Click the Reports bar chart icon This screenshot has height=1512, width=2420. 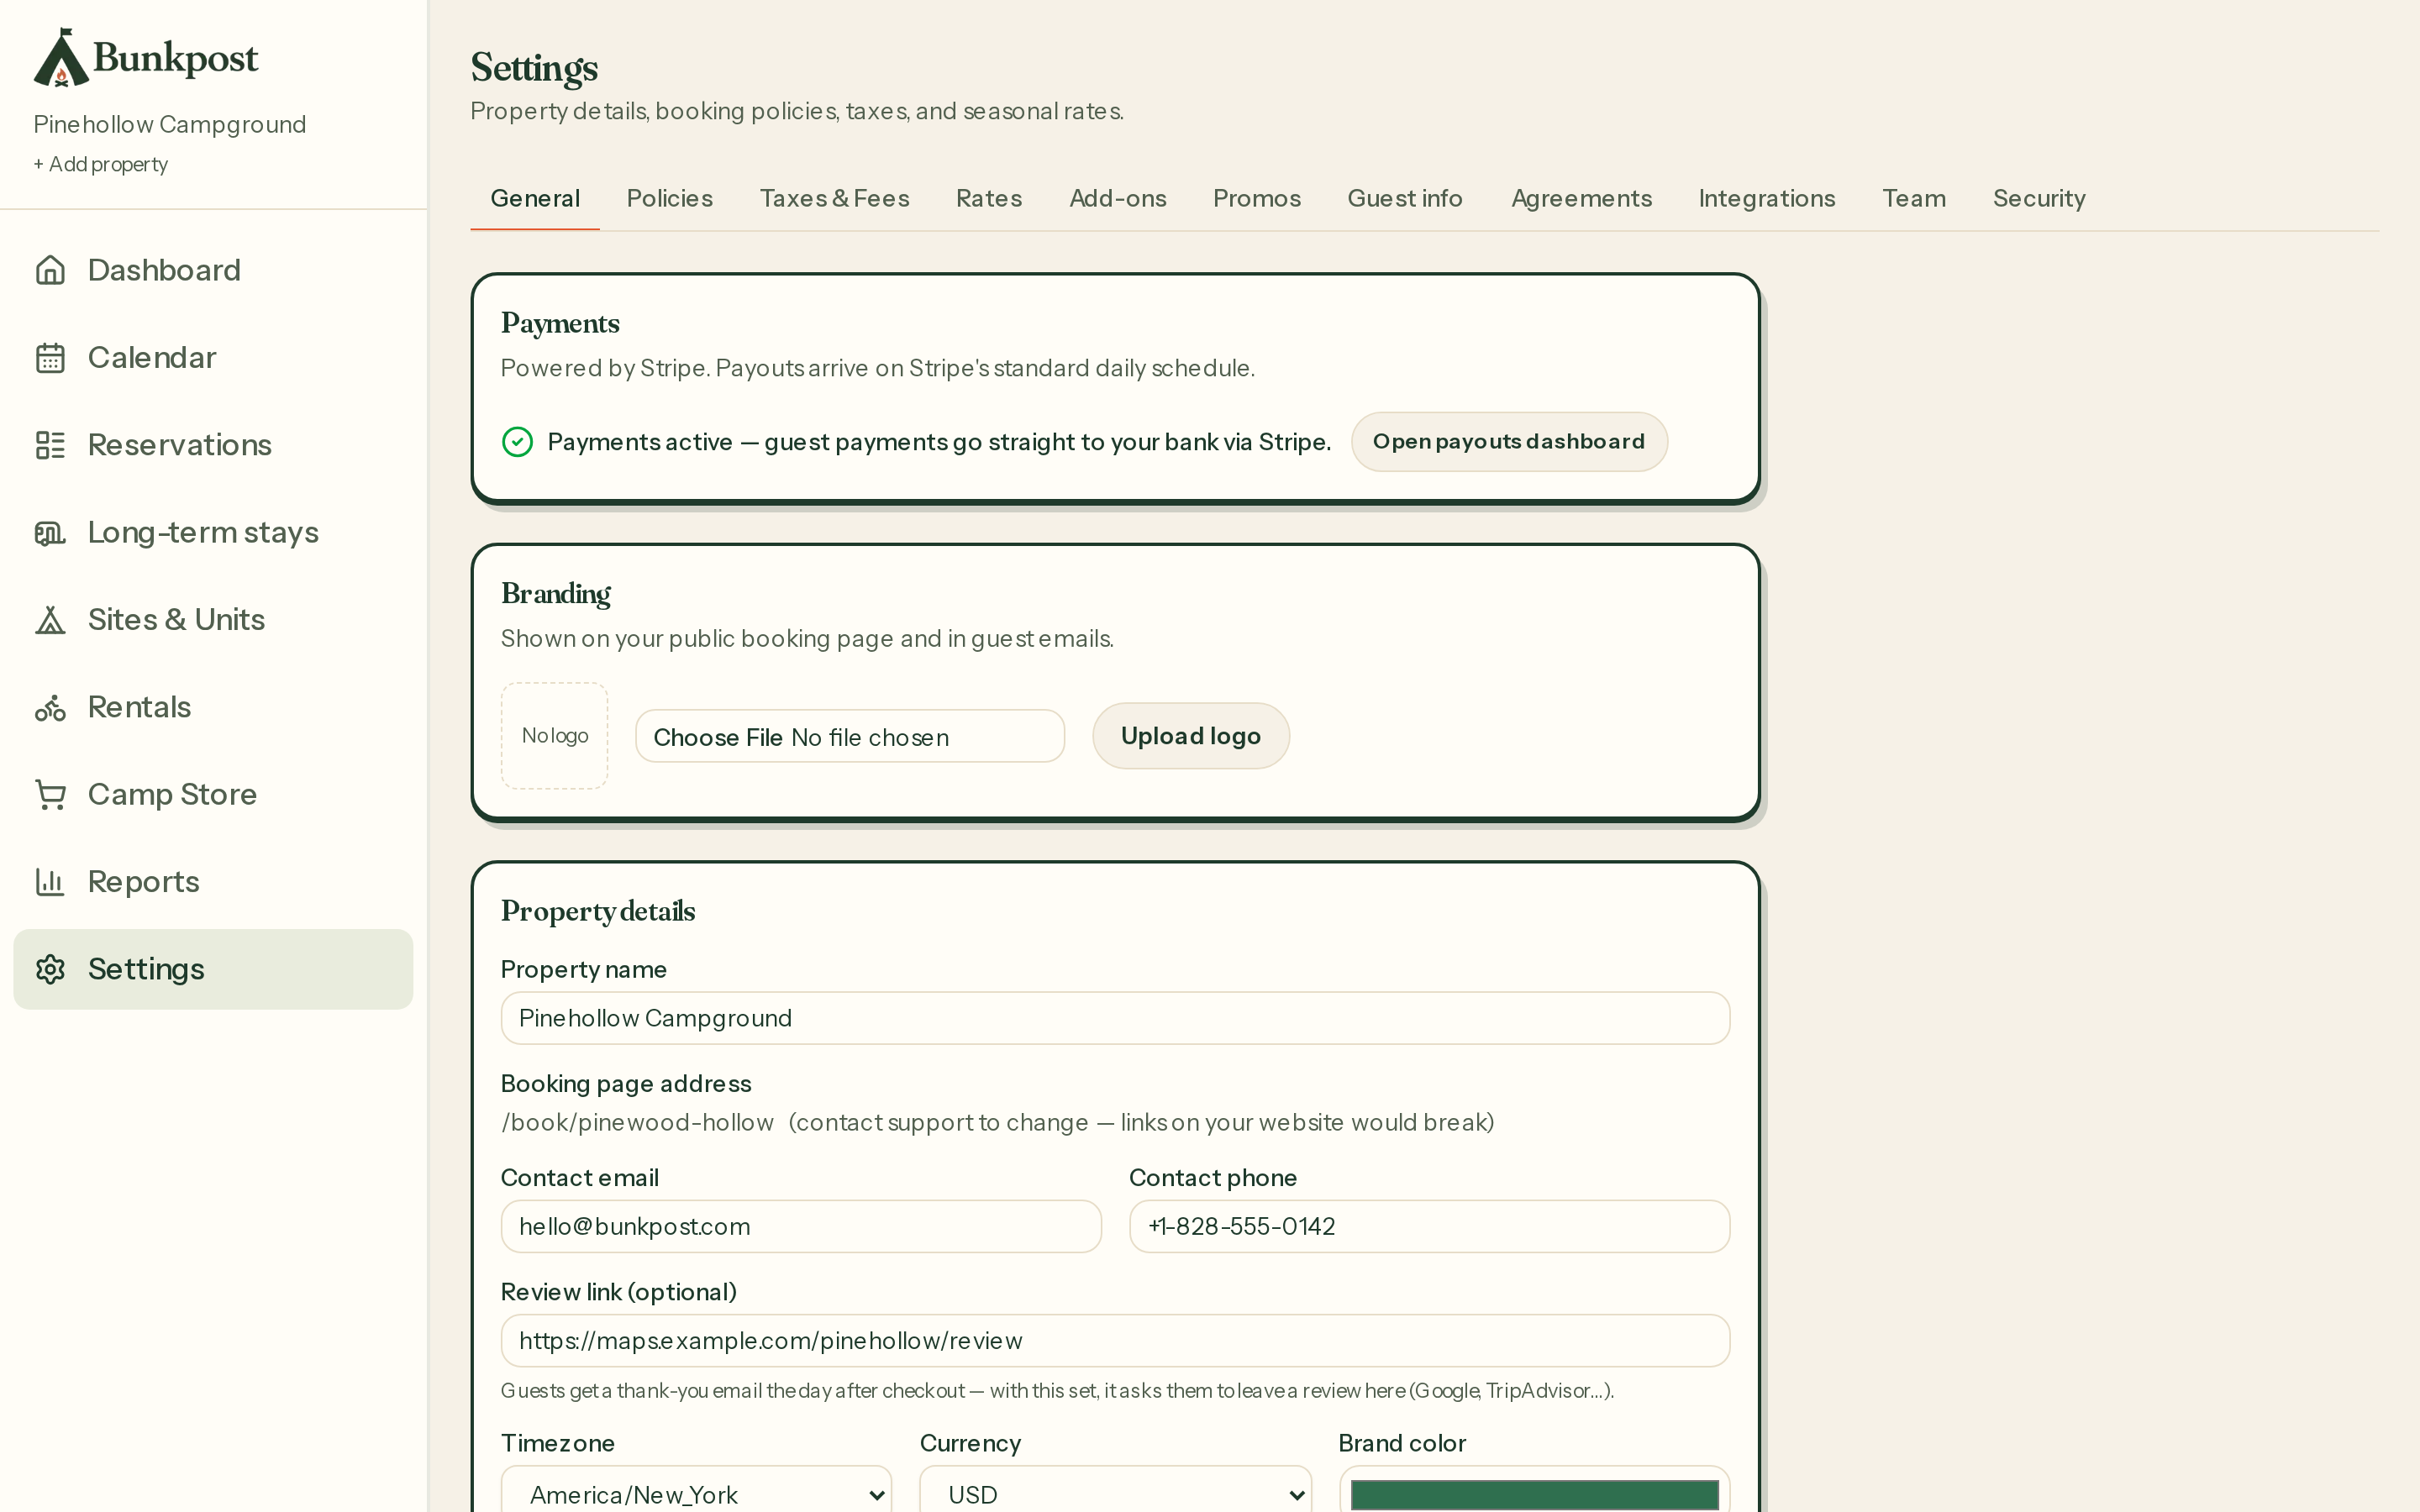[x=50, y=882]
